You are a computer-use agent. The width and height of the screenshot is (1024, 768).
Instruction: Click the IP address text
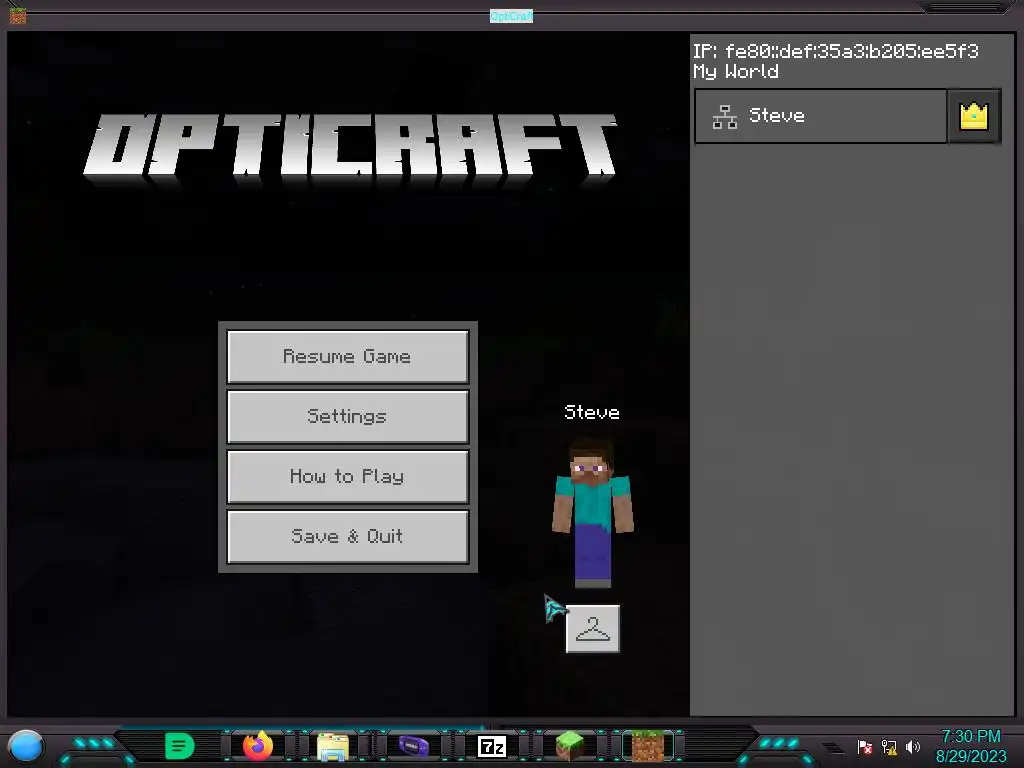click(x=835, y=51)
